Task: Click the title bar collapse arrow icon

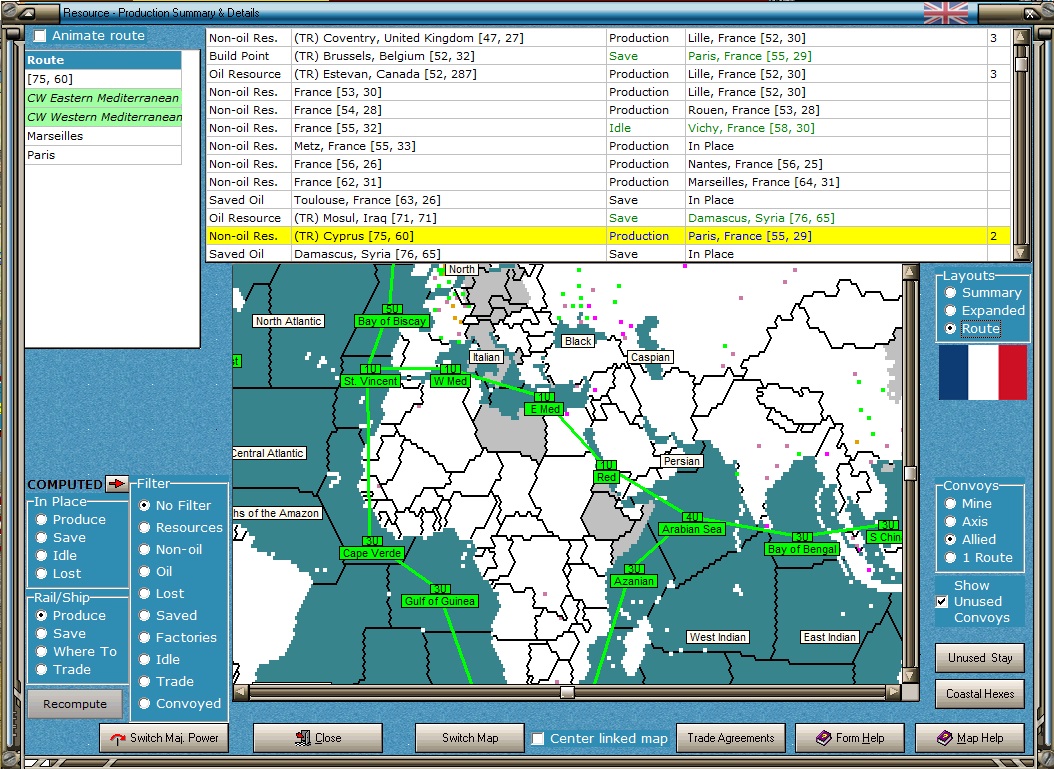Action: coord(27,13)
